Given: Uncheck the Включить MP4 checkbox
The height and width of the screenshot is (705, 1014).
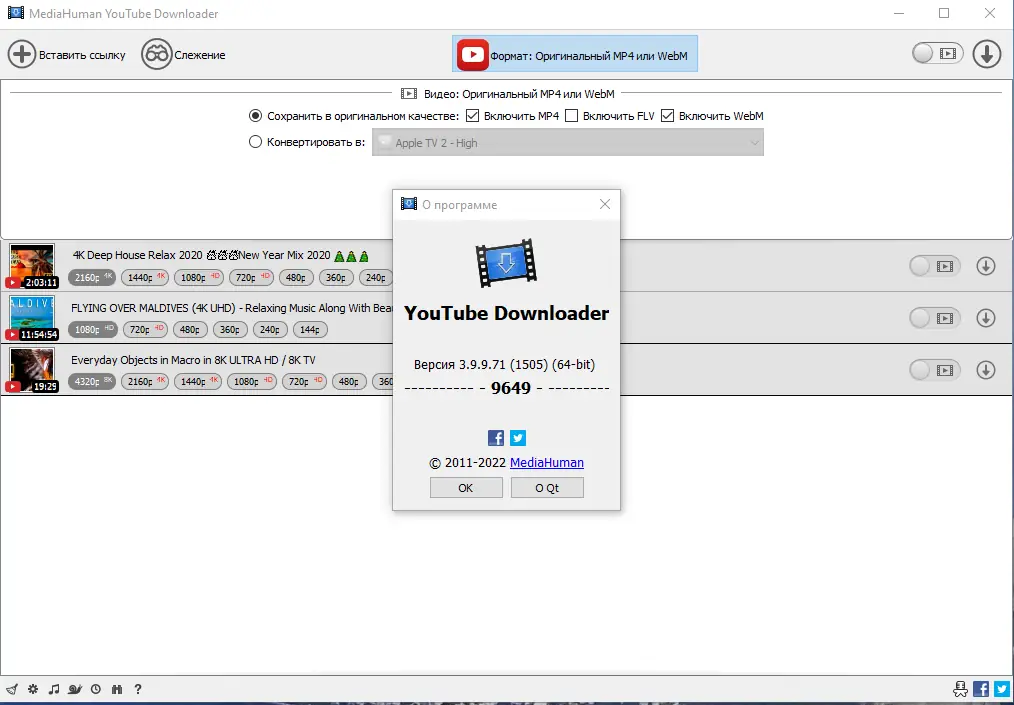Looking at the screenshot, I should pos(472,116).
